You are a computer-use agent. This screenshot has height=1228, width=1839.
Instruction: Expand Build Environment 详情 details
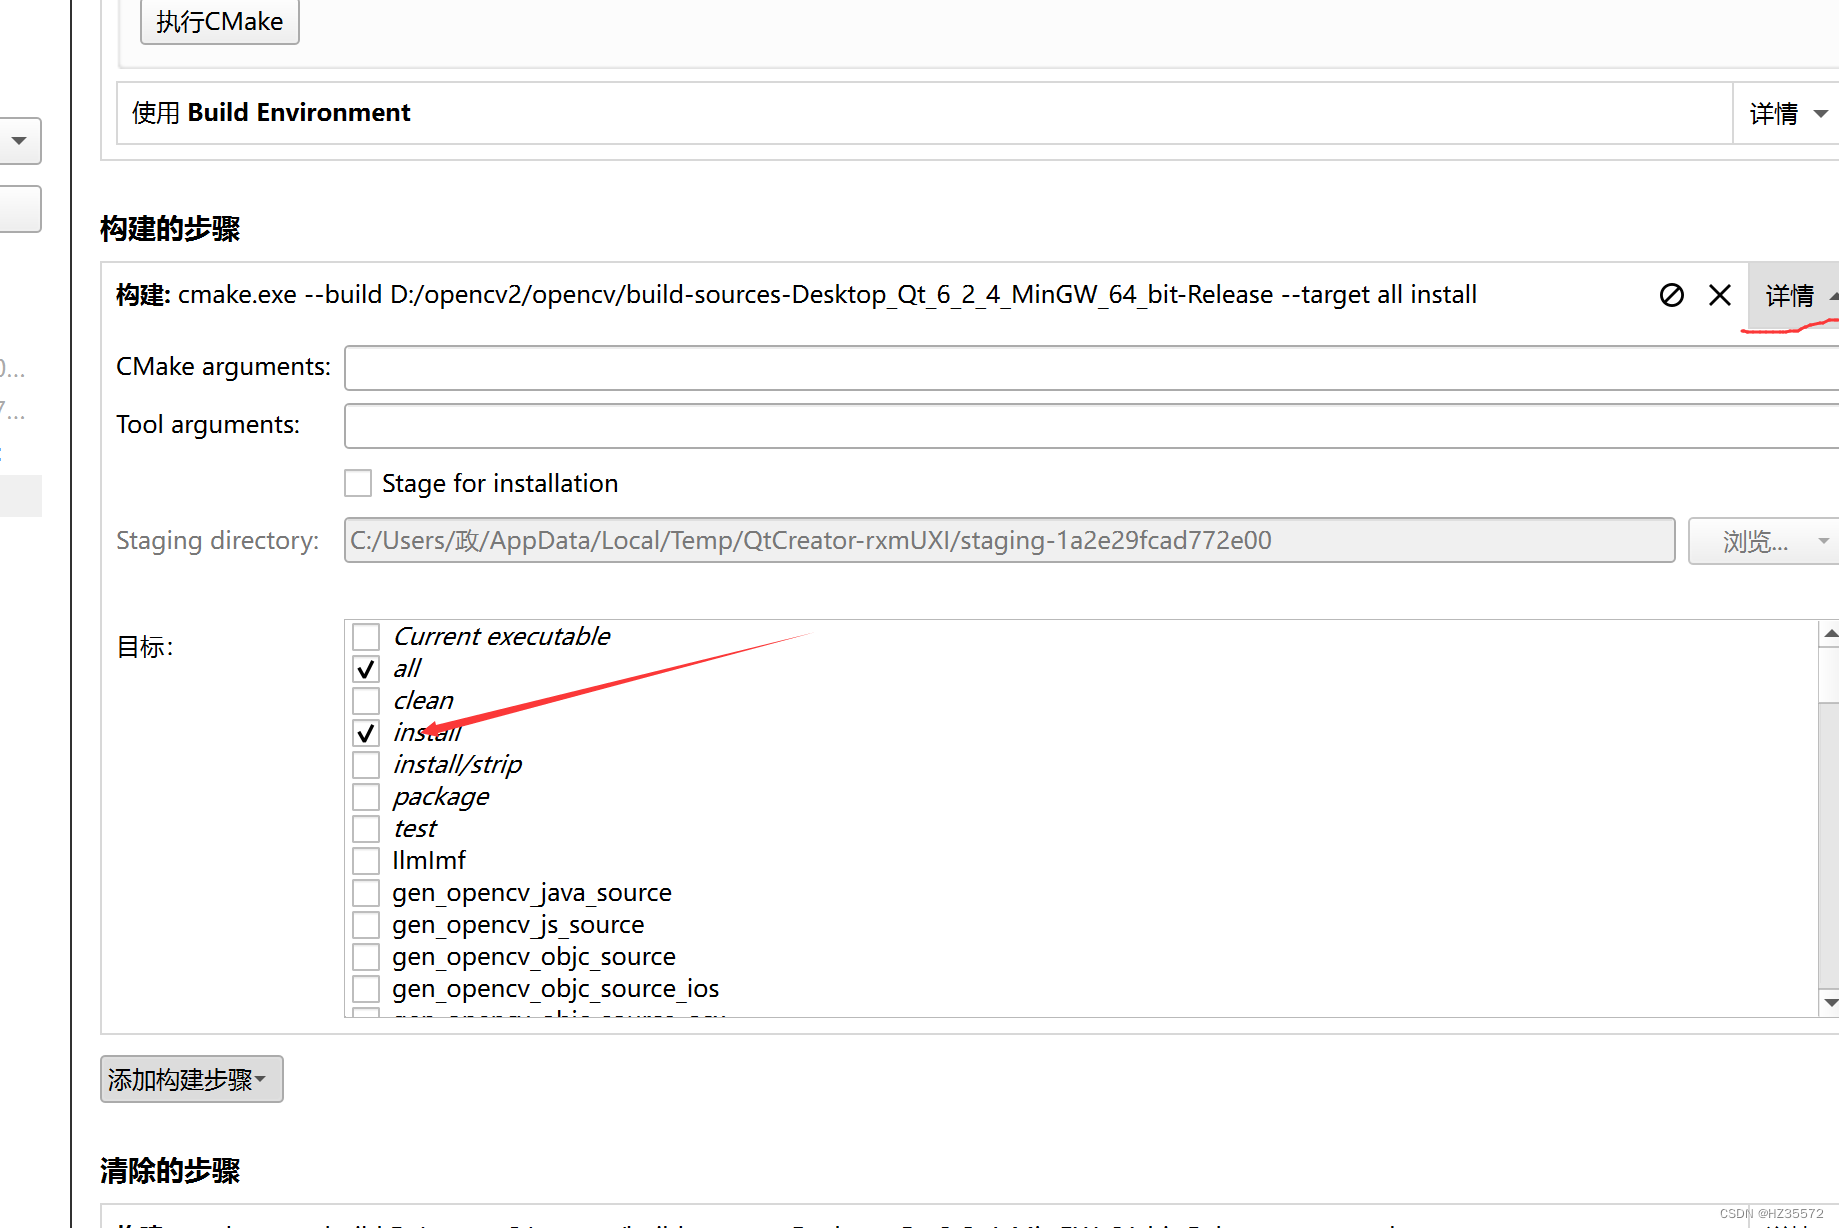click(x=1786, y=113)
